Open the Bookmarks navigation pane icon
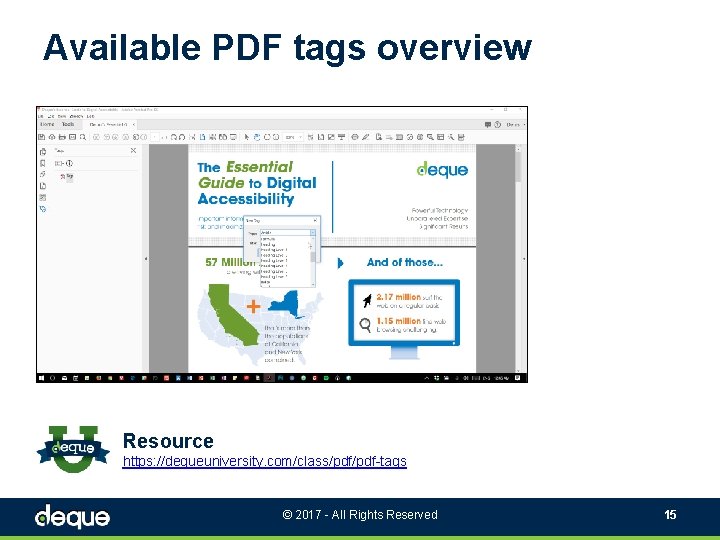The width and height of the screenshot is (720, 540). (43, 163)
